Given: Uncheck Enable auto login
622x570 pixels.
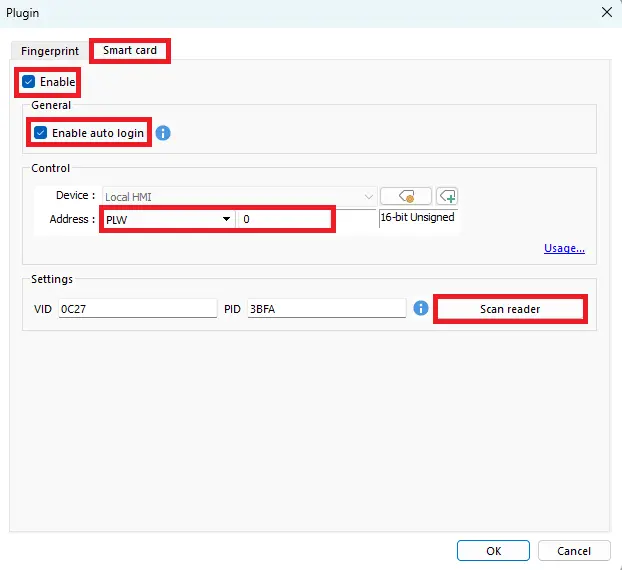Looking at the screenshot, I should tap(40, 132).
